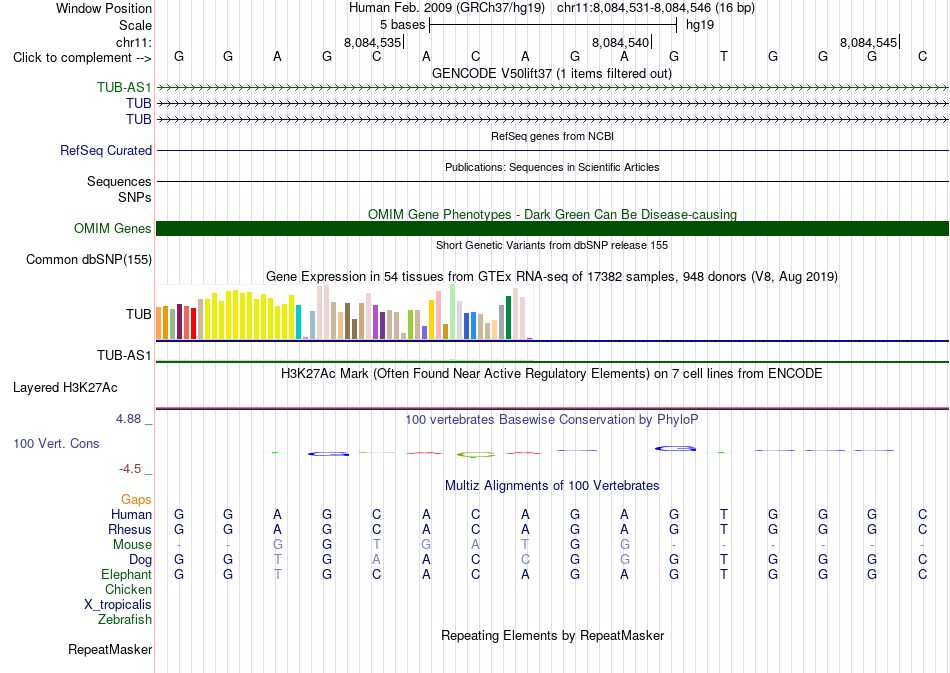Open '100 vertebrates Basewise Conservation by PhyloP' title

(552, 419)
